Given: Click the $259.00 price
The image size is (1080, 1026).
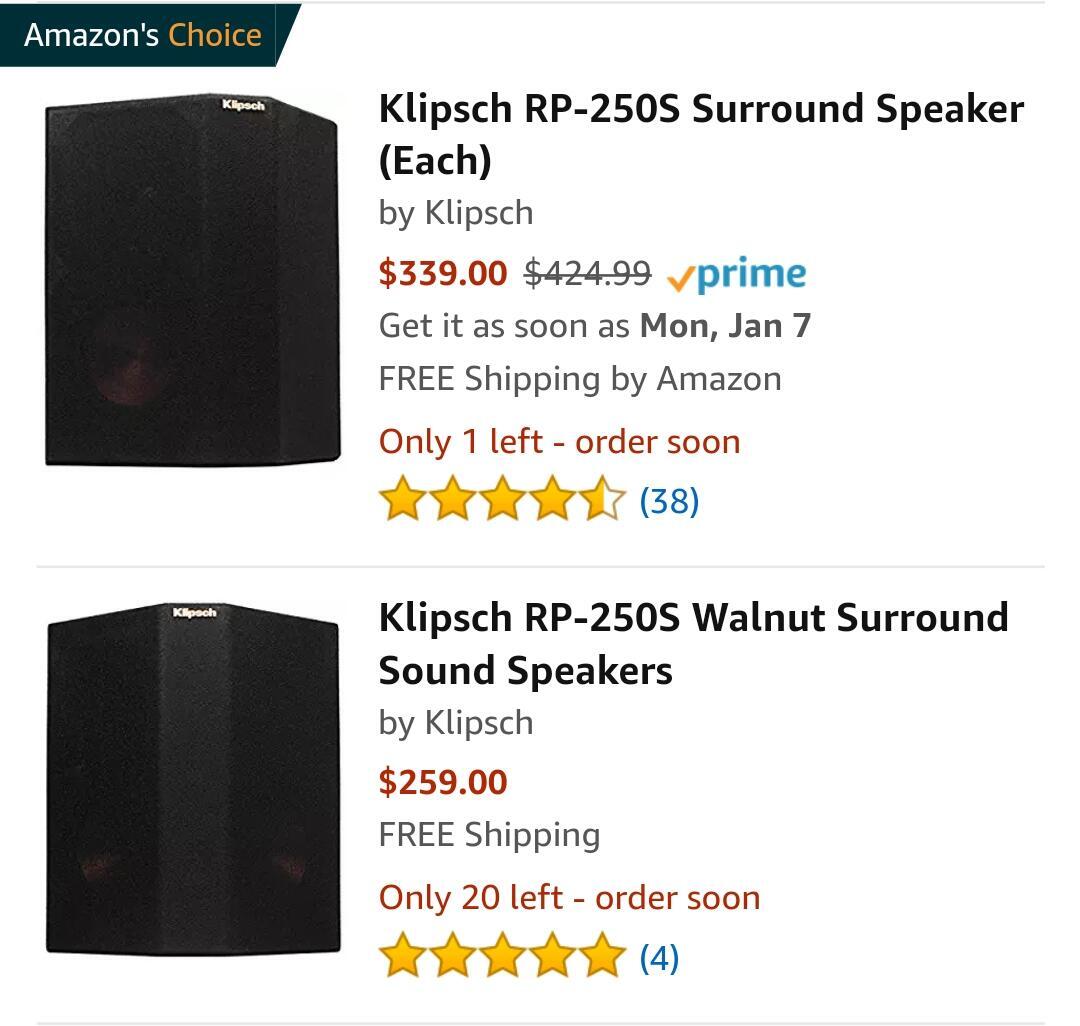Looking at the screenshot, I should point(442,781).
